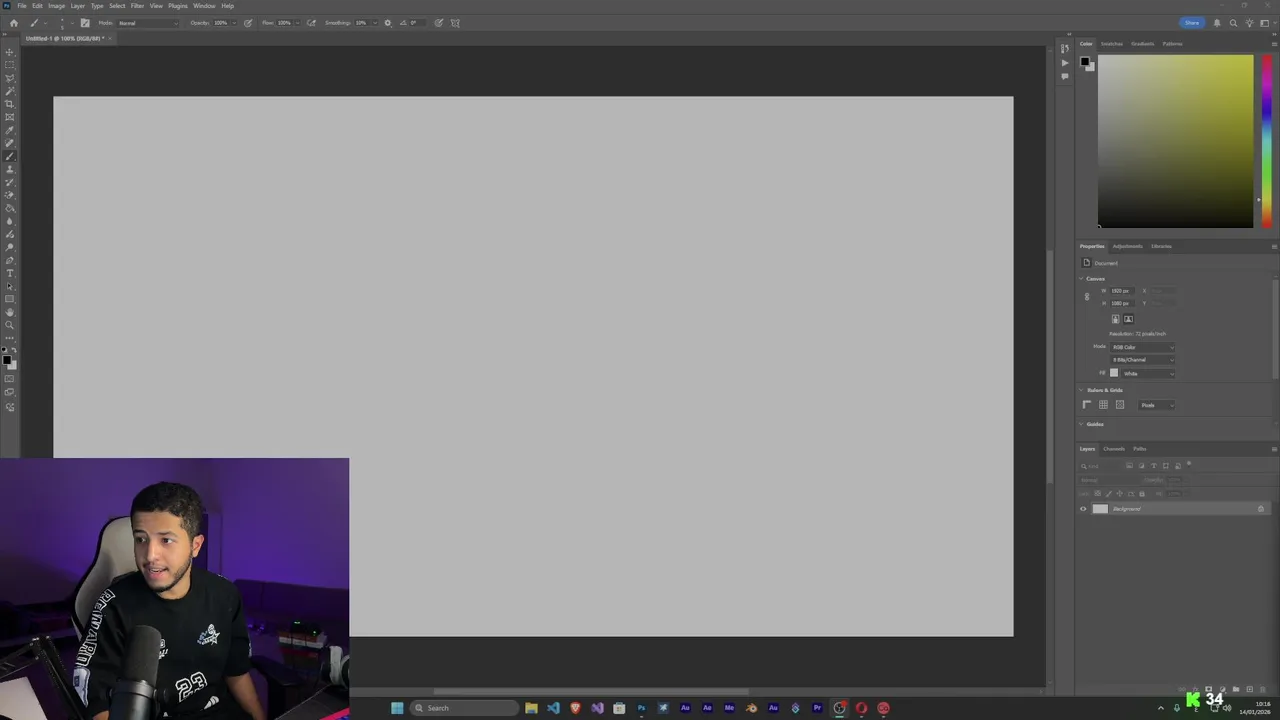
Task: Open the Plugins menu
Action: coord(177,6)
